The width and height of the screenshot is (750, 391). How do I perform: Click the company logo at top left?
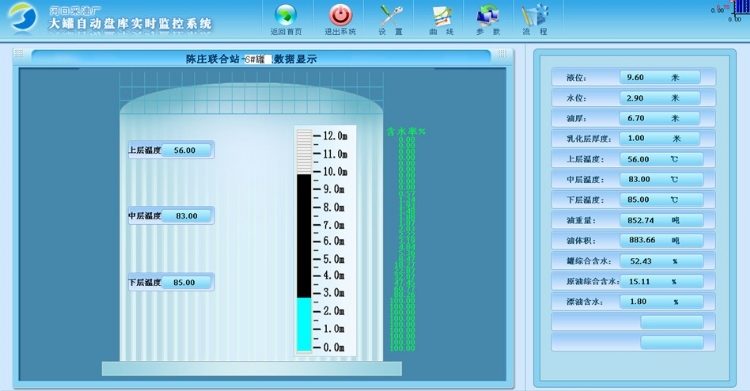22,18
